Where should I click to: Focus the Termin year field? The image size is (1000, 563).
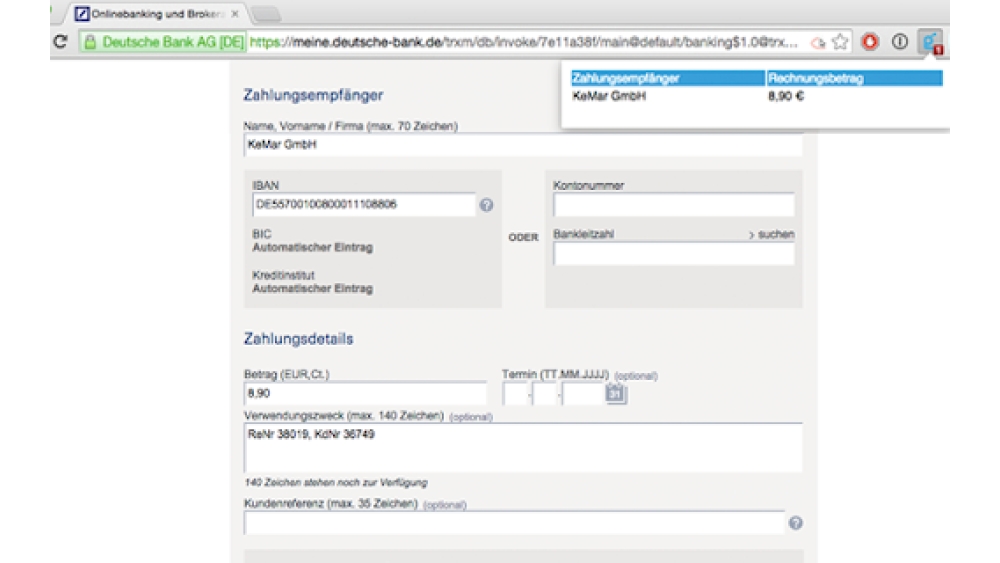[582, 393]
